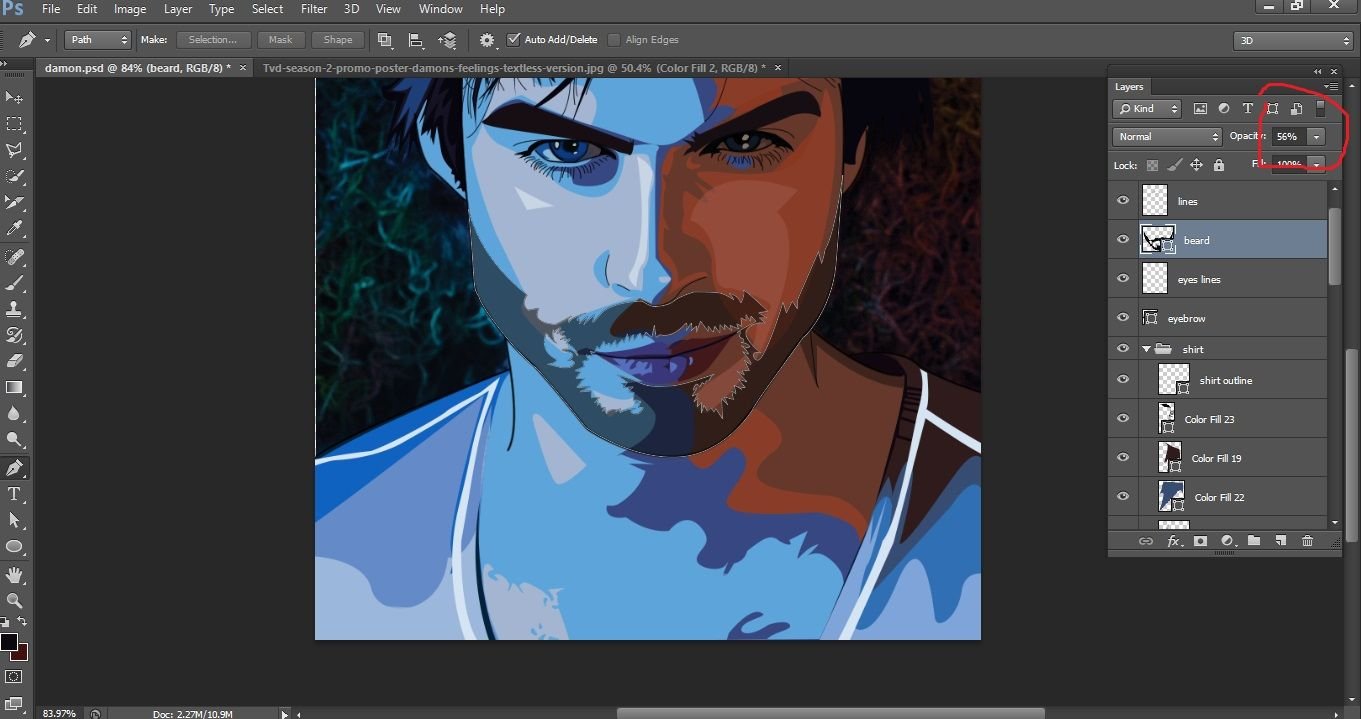The width and height of the screenshot is (1361, 719).
Task: Click the Mask button
Action: (x=281, y=40)
